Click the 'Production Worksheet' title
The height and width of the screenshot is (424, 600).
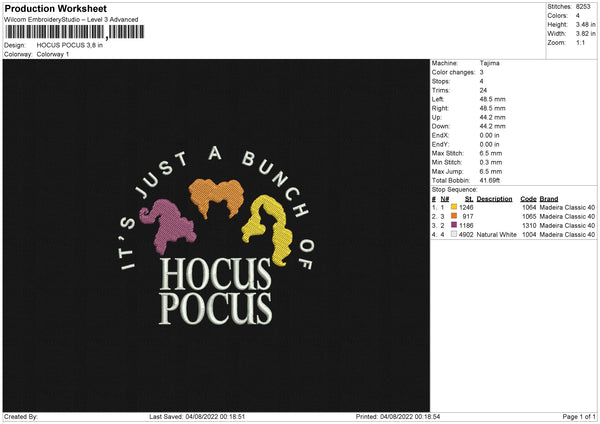pos(56,8)
